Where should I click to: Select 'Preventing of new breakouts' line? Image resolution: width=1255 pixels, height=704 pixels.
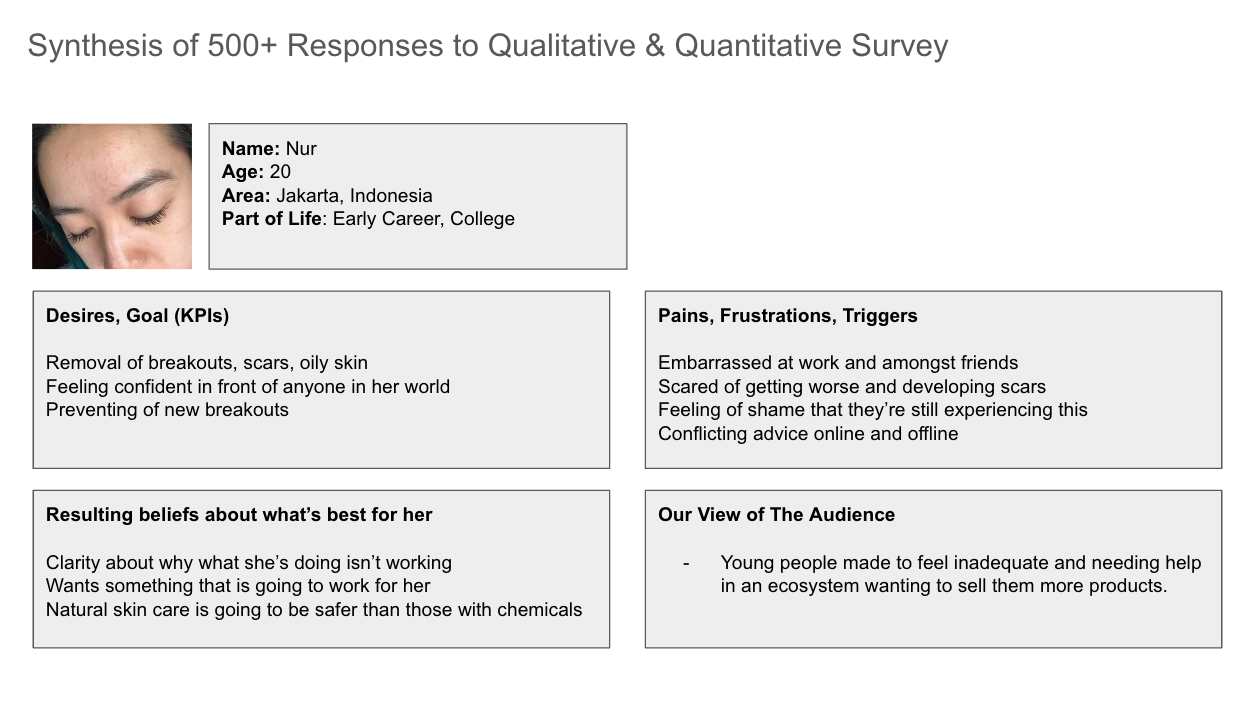[167, 410]
